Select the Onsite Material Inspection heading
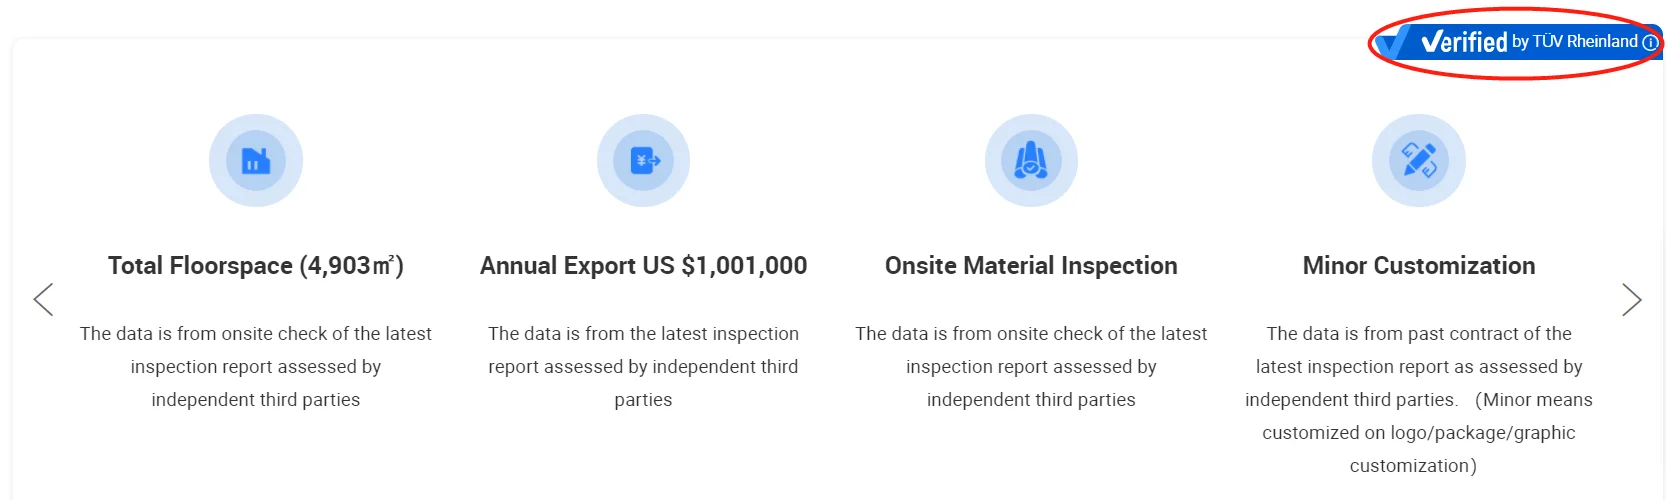 coord(1031,266)
